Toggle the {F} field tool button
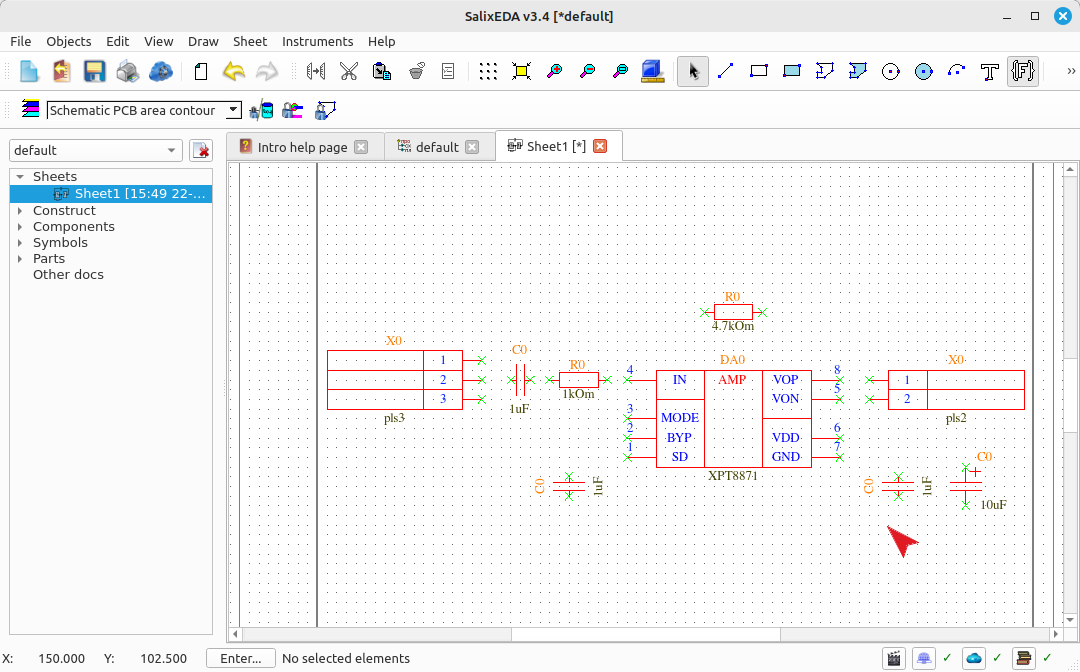Viewport: 1080px width, 672px height. pyautogui.click(x=1023, y=71)
